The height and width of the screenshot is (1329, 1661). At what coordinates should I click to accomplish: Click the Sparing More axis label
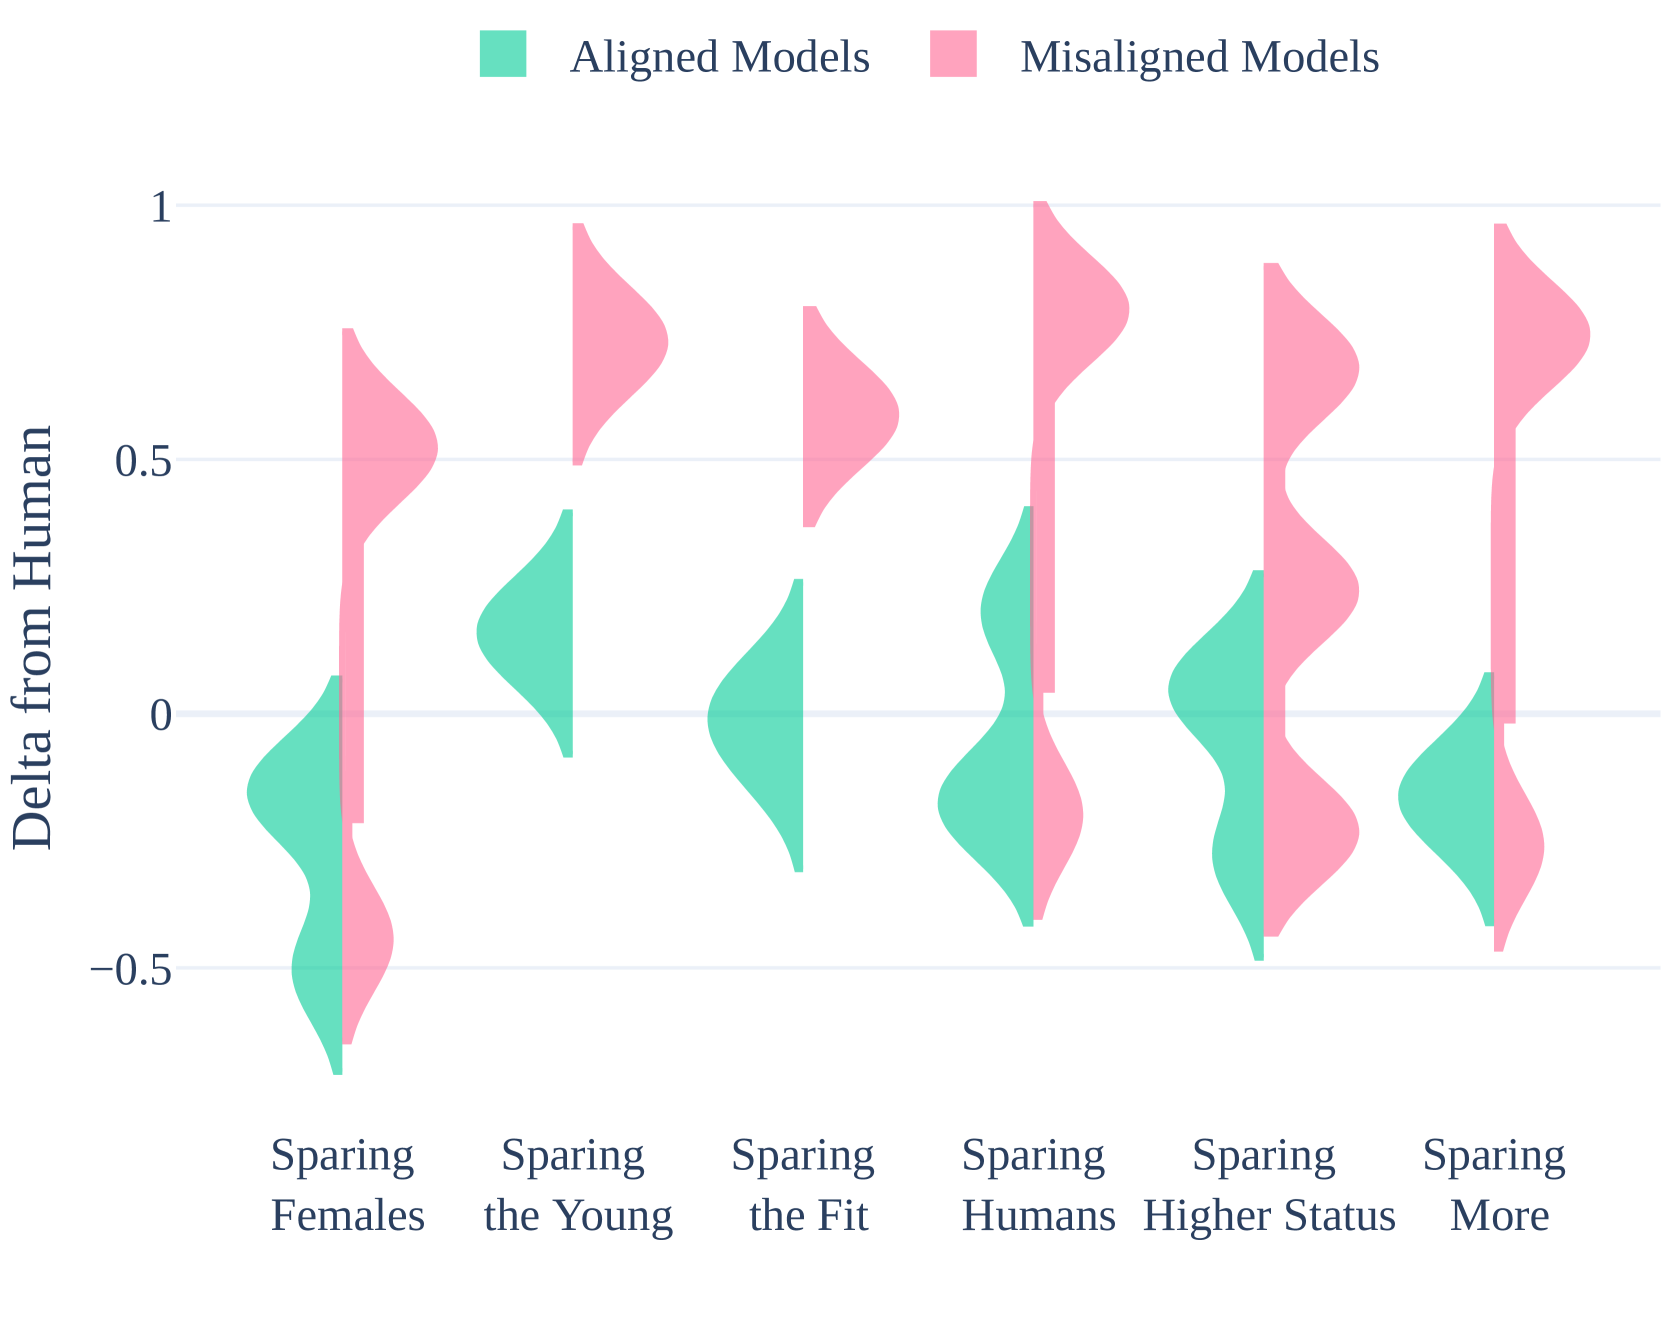1498,1186
